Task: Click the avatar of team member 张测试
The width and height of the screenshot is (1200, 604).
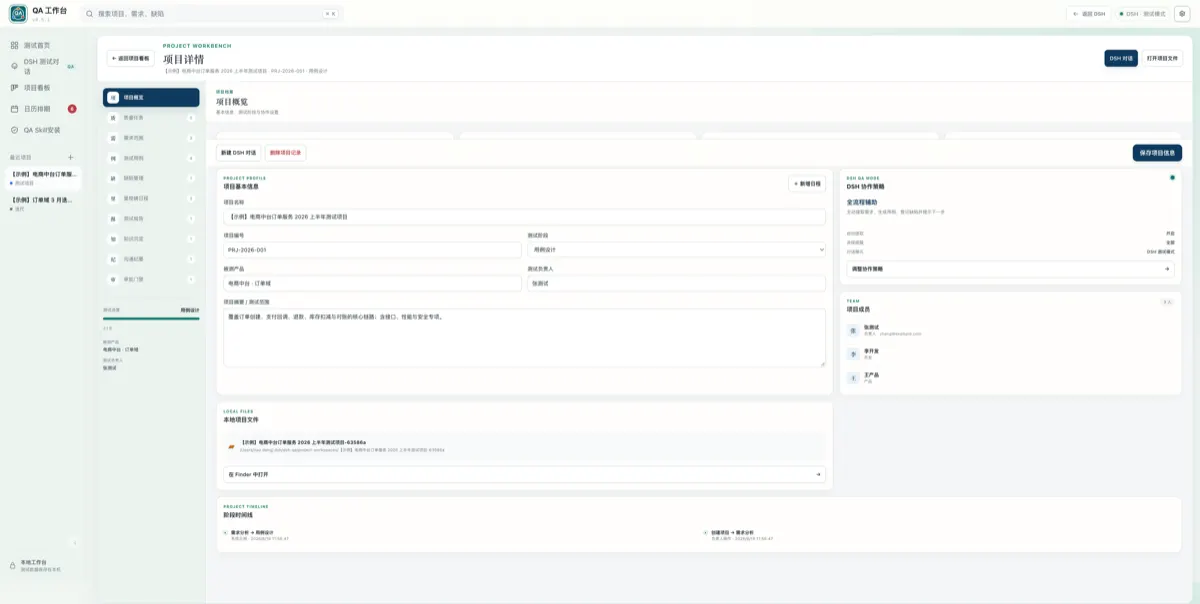Action: (853, 330)
